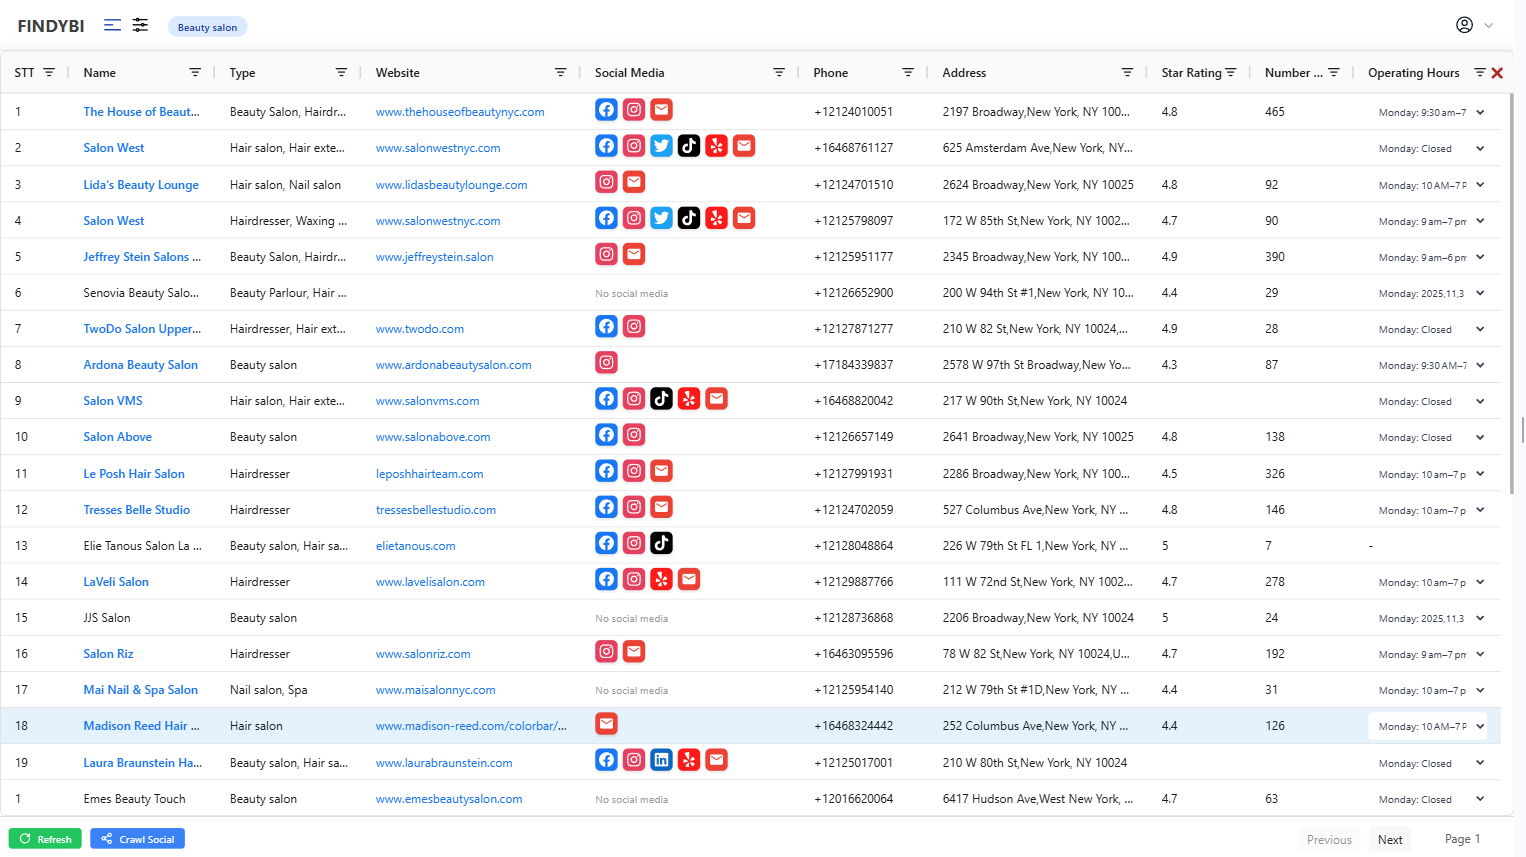The image size is (1526, 857).
Task: Select the Beauty salon tag chip
Action: coord(207,27)
